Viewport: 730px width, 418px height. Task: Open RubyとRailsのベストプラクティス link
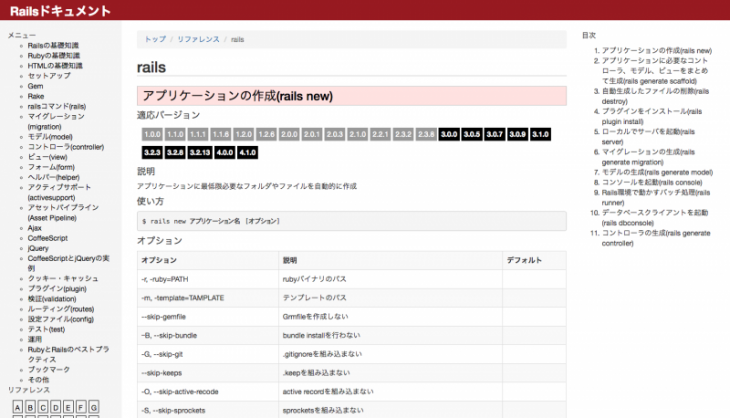pos(68,354)
